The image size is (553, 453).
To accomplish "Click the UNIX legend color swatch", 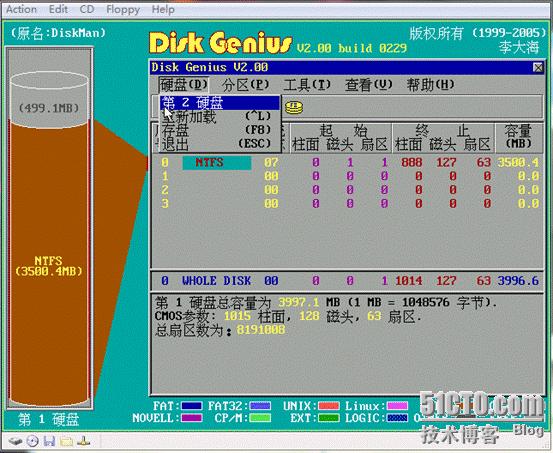I will [329, 406].
